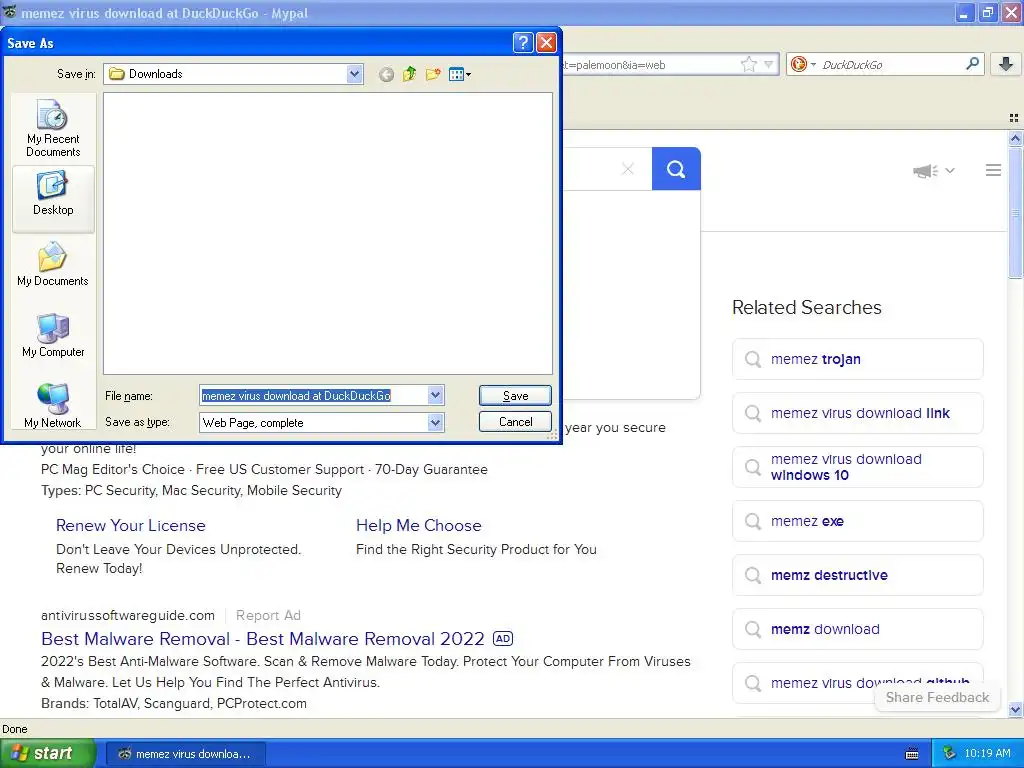The image size is (1024, 768).
Task: Click the blue DuckDuckGo search button
Action: pos(676,169)
